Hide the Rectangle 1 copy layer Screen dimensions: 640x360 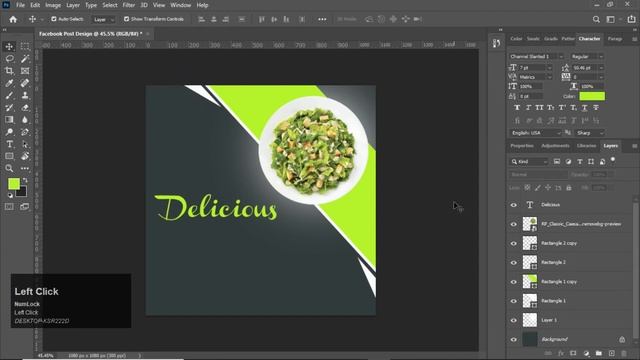[513, 282]
